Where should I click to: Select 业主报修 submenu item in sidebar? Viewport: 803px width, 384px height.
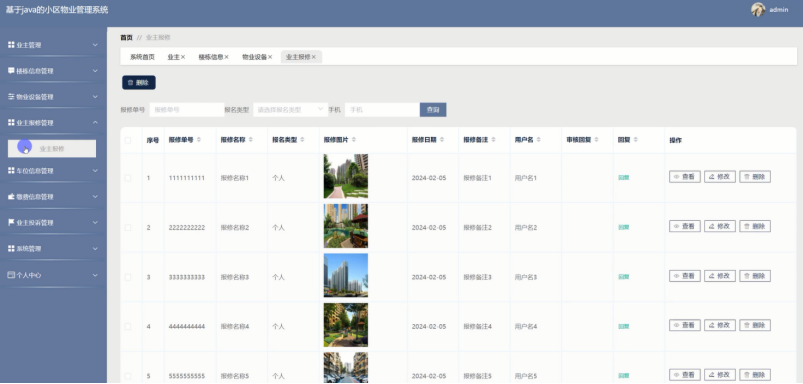coord(52,149)
